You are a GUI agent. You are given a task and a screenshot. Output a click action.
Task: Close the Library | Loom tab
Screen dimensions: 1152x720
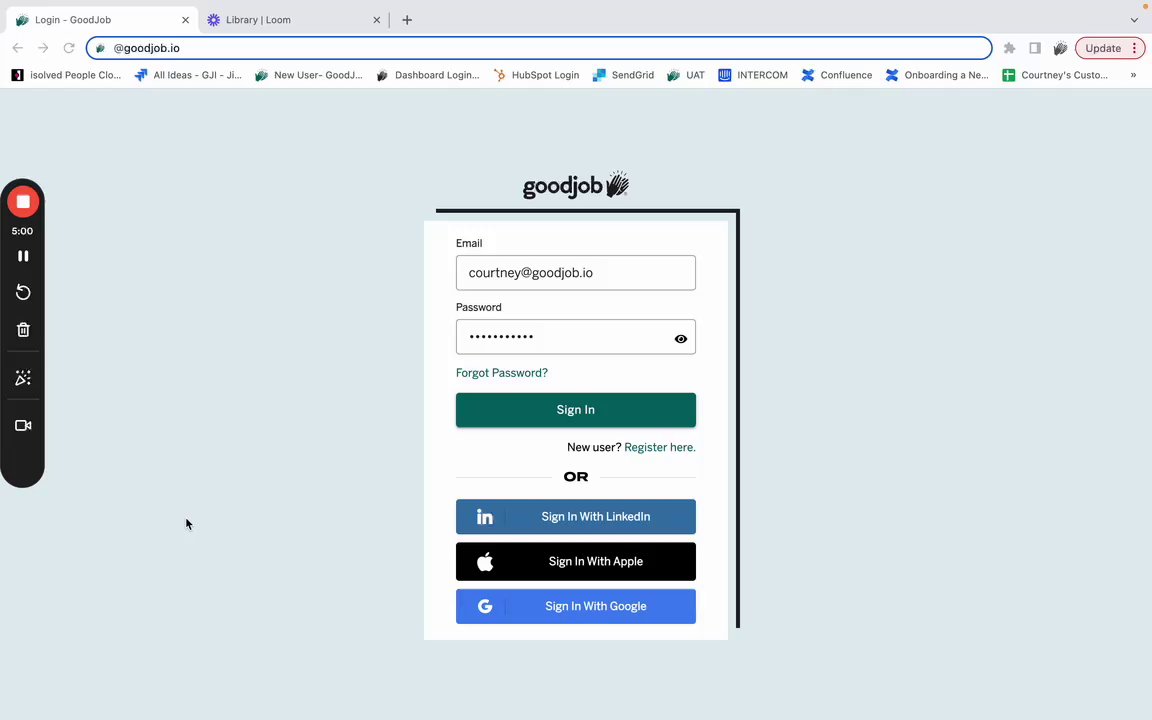click(x=377, y=20)
